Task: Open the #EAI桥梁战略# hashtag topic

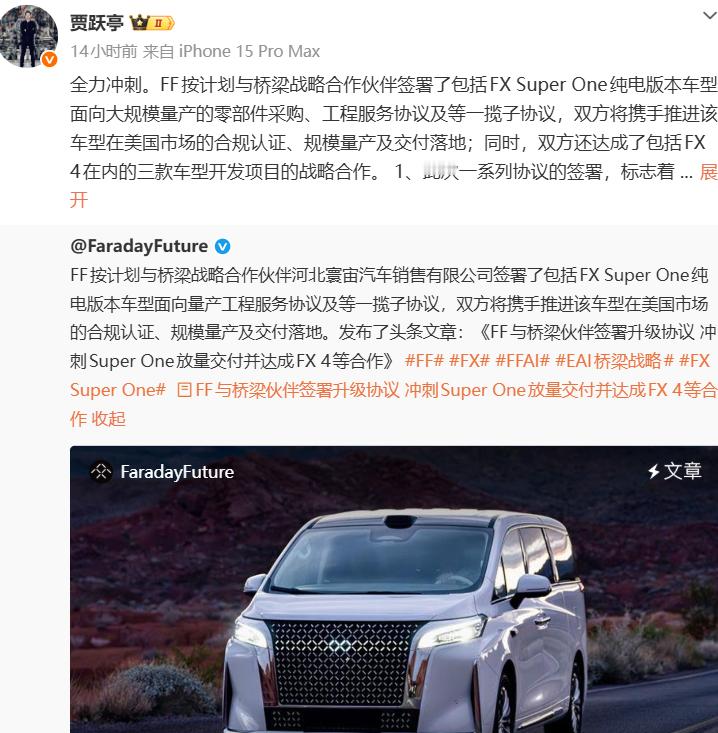Action: tap(614, 361)
